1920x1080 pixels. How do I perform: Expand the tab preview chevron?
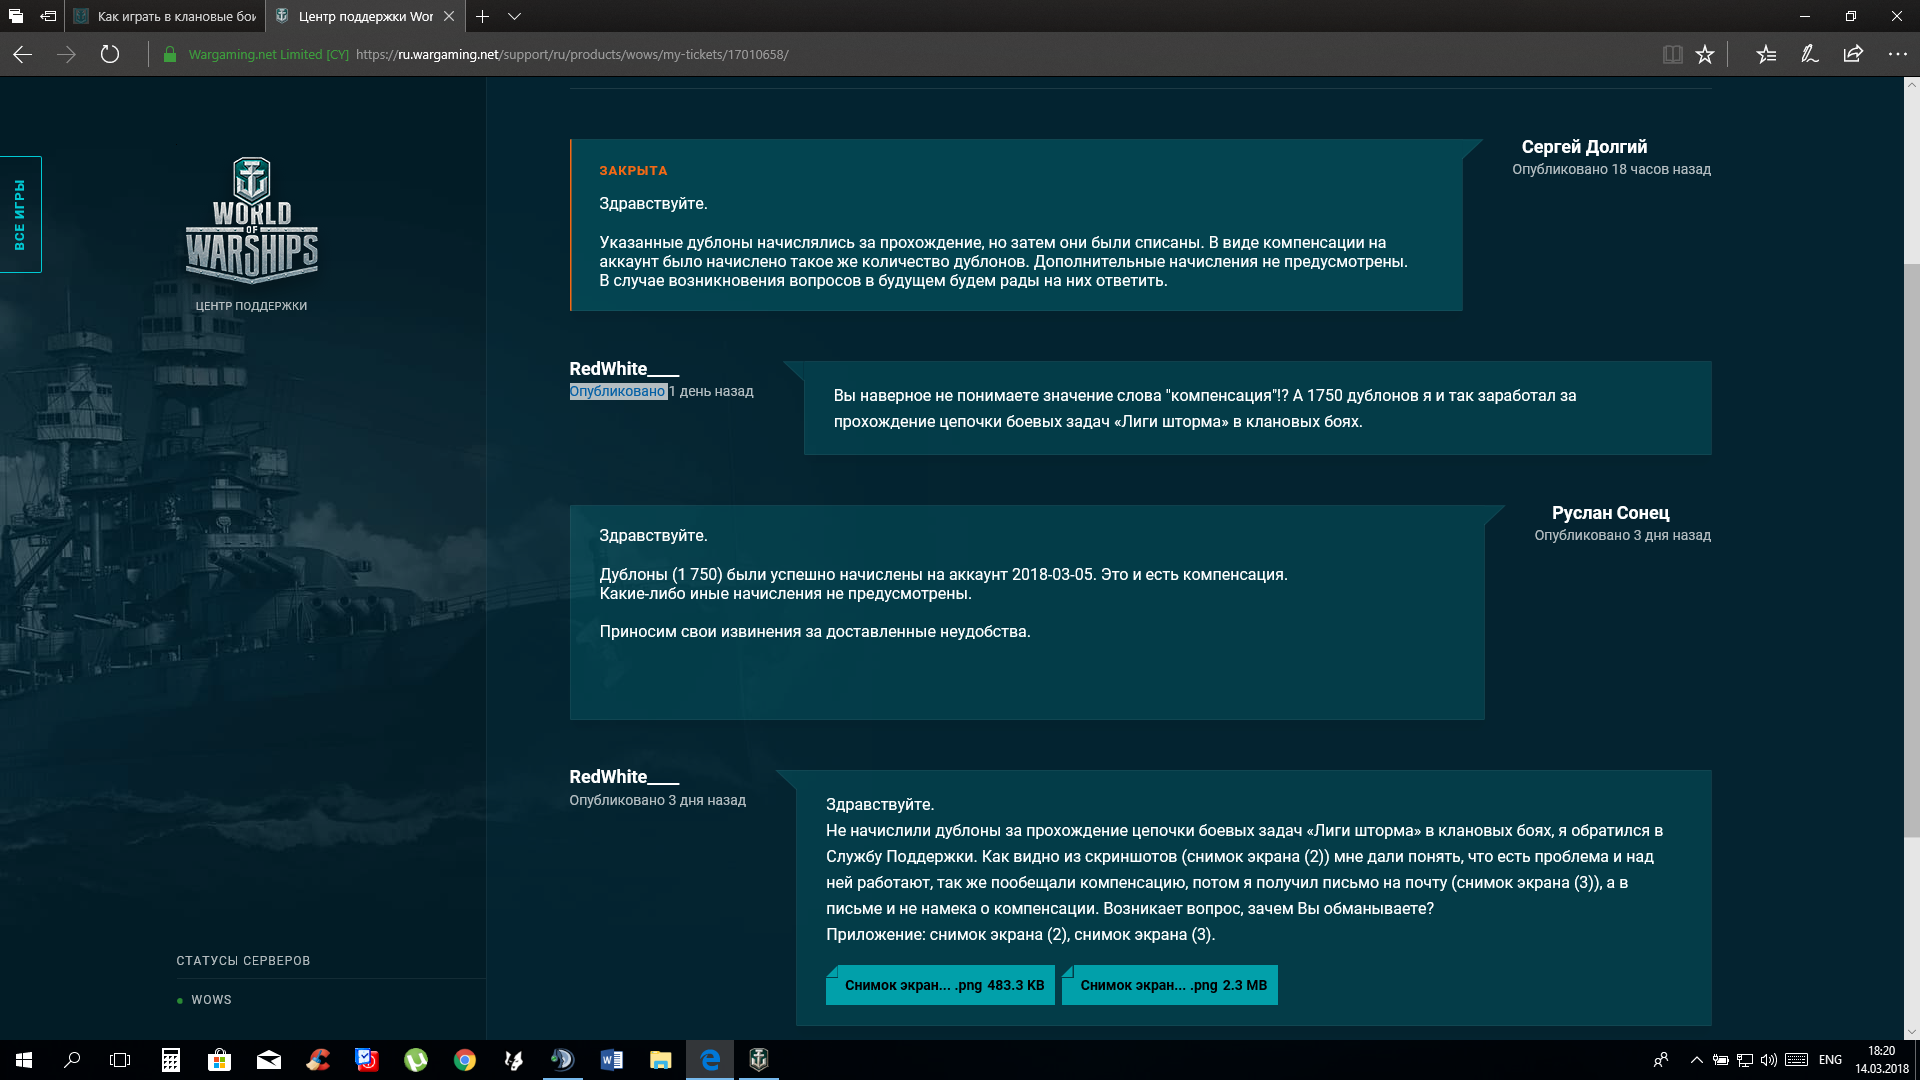pyautogui.click(x=514, y=16)
